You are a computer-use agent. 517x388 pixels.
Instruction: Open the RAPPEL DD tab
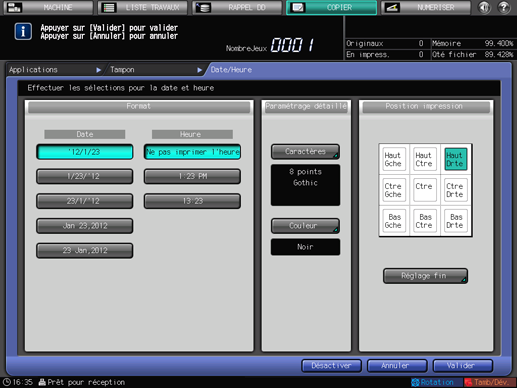point(237,7)
